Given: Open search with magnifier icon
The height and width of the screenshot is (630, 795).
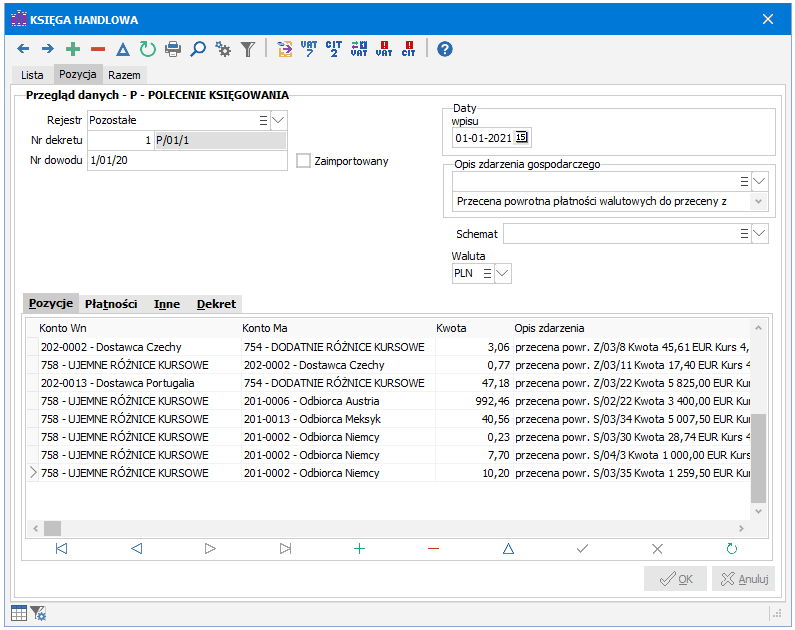Looking at the screenshot, I should [198, 49].
